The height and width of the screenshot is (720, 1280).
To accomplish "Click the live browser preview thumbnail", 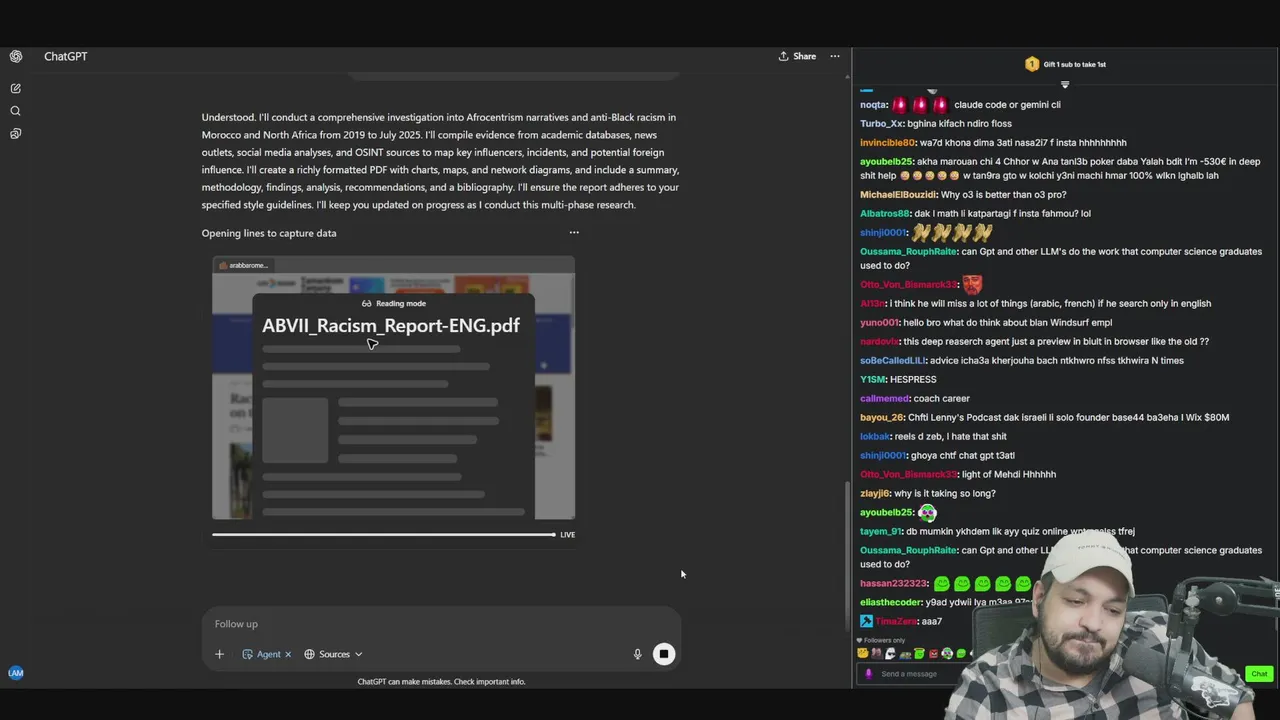I will coord(393,388).
